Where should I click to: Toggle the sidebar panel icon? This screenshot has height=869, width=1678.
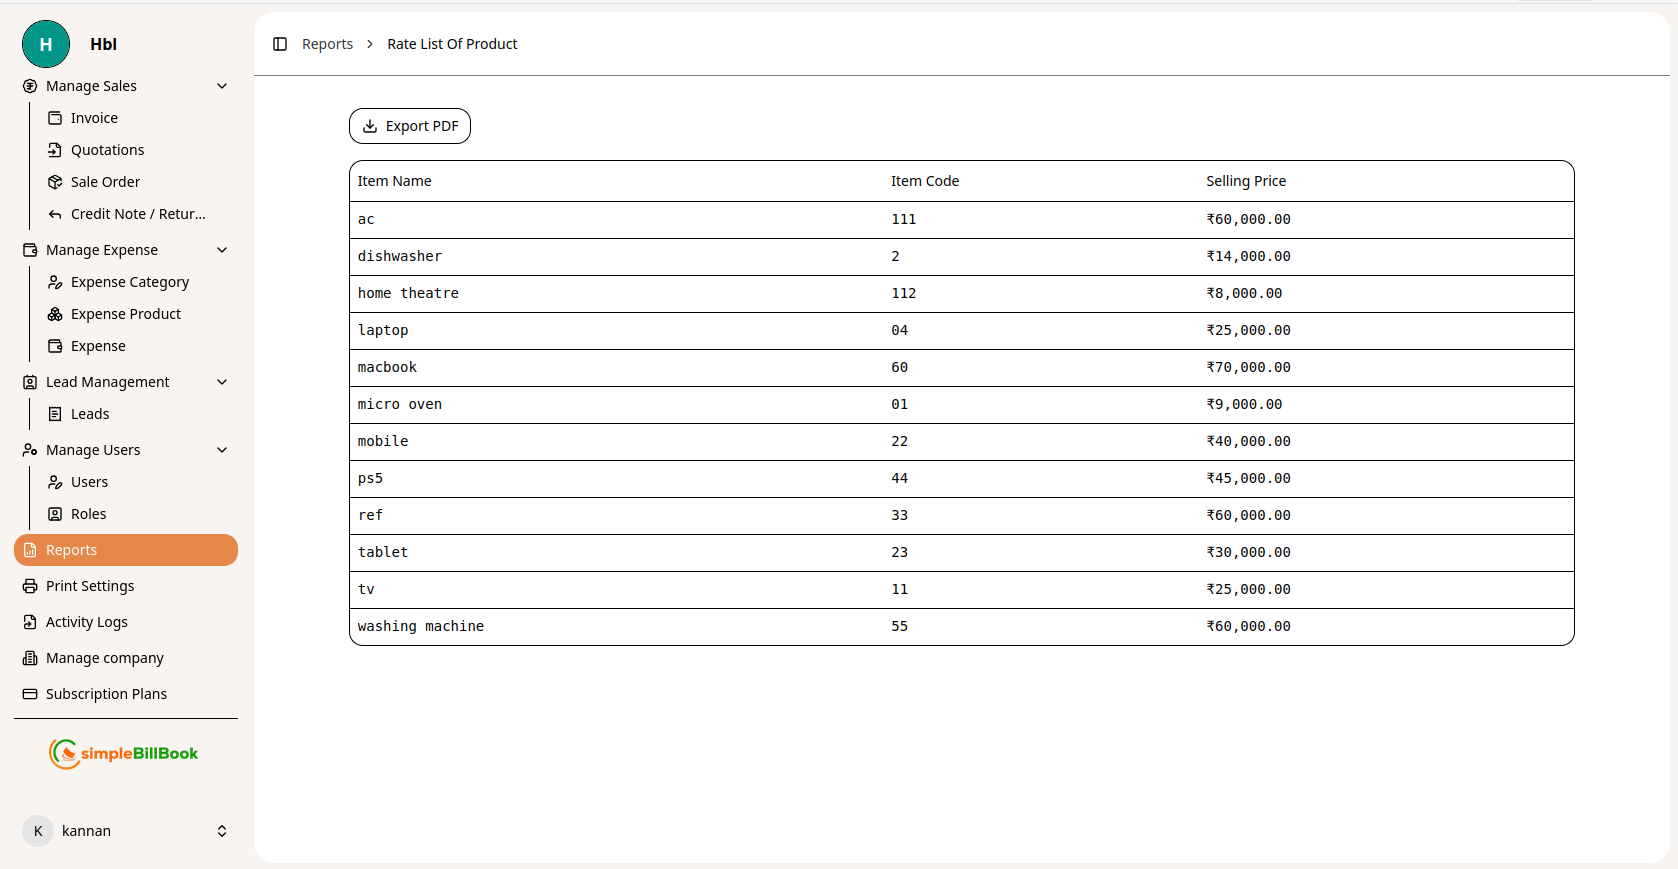(x=280, y=44)
